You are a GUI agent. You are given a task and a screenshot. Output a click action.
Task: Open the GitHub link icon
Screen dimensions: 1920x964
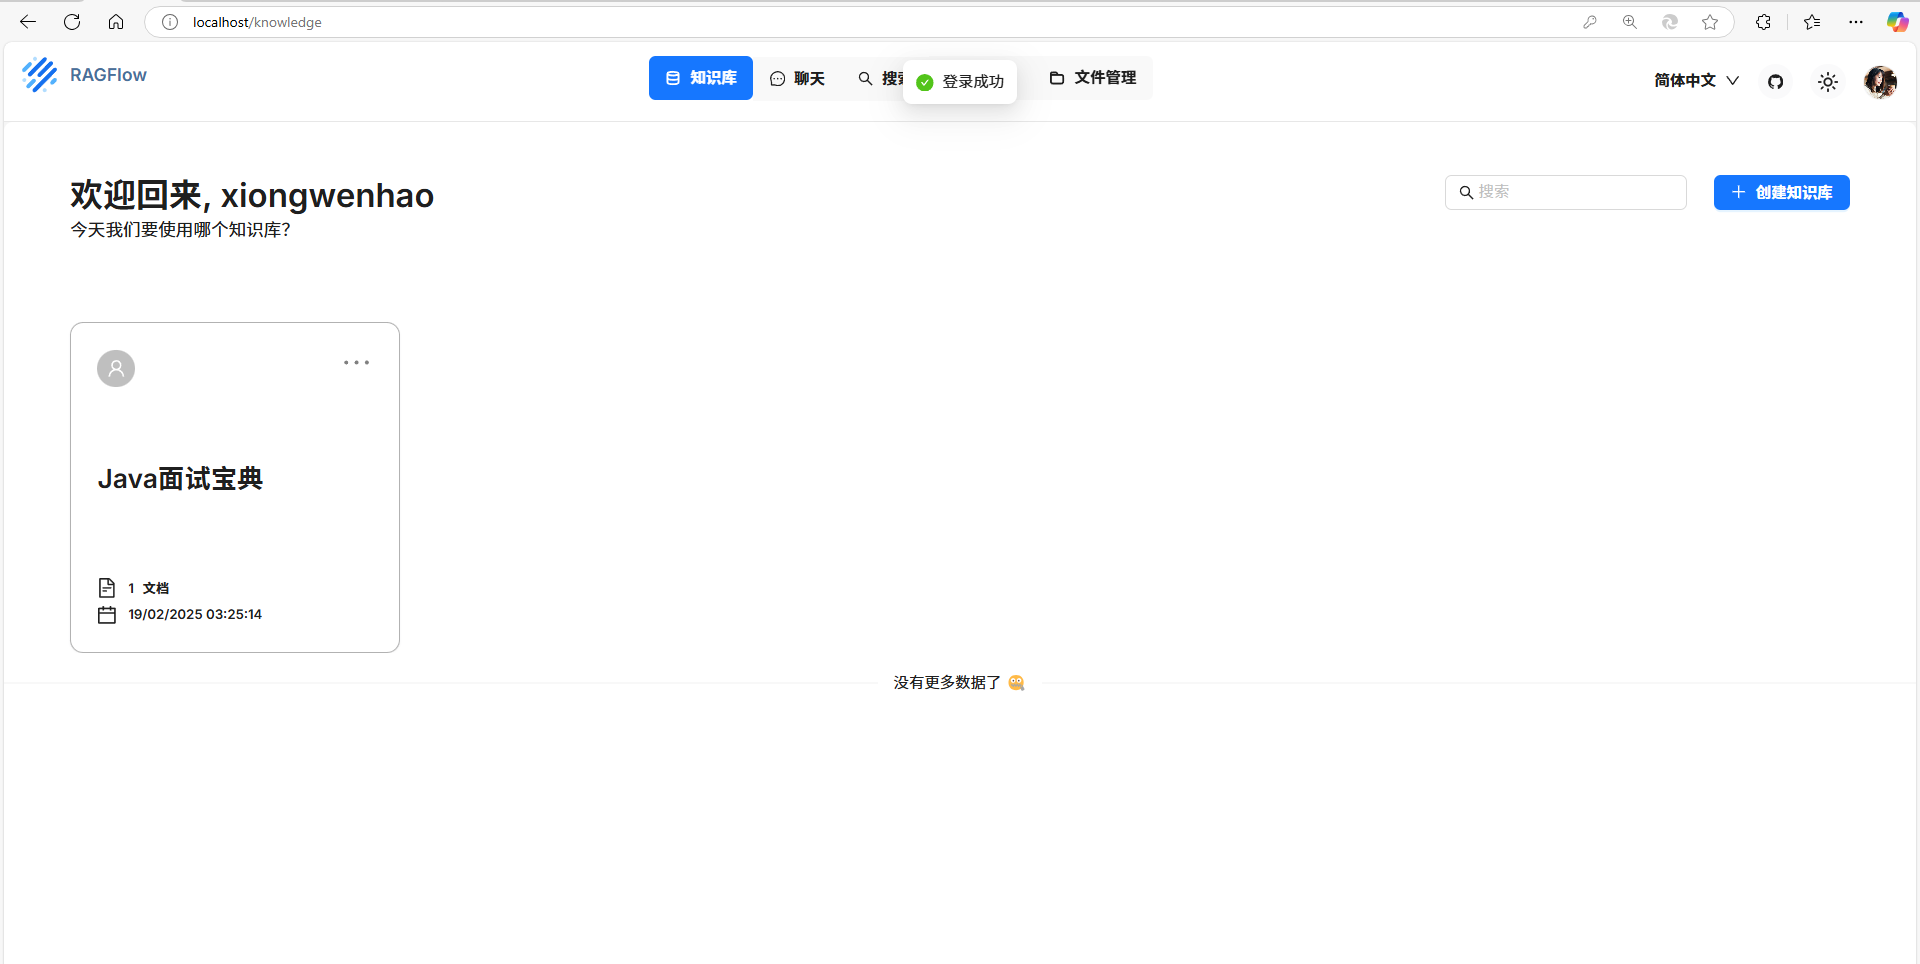coord(1776,82)
